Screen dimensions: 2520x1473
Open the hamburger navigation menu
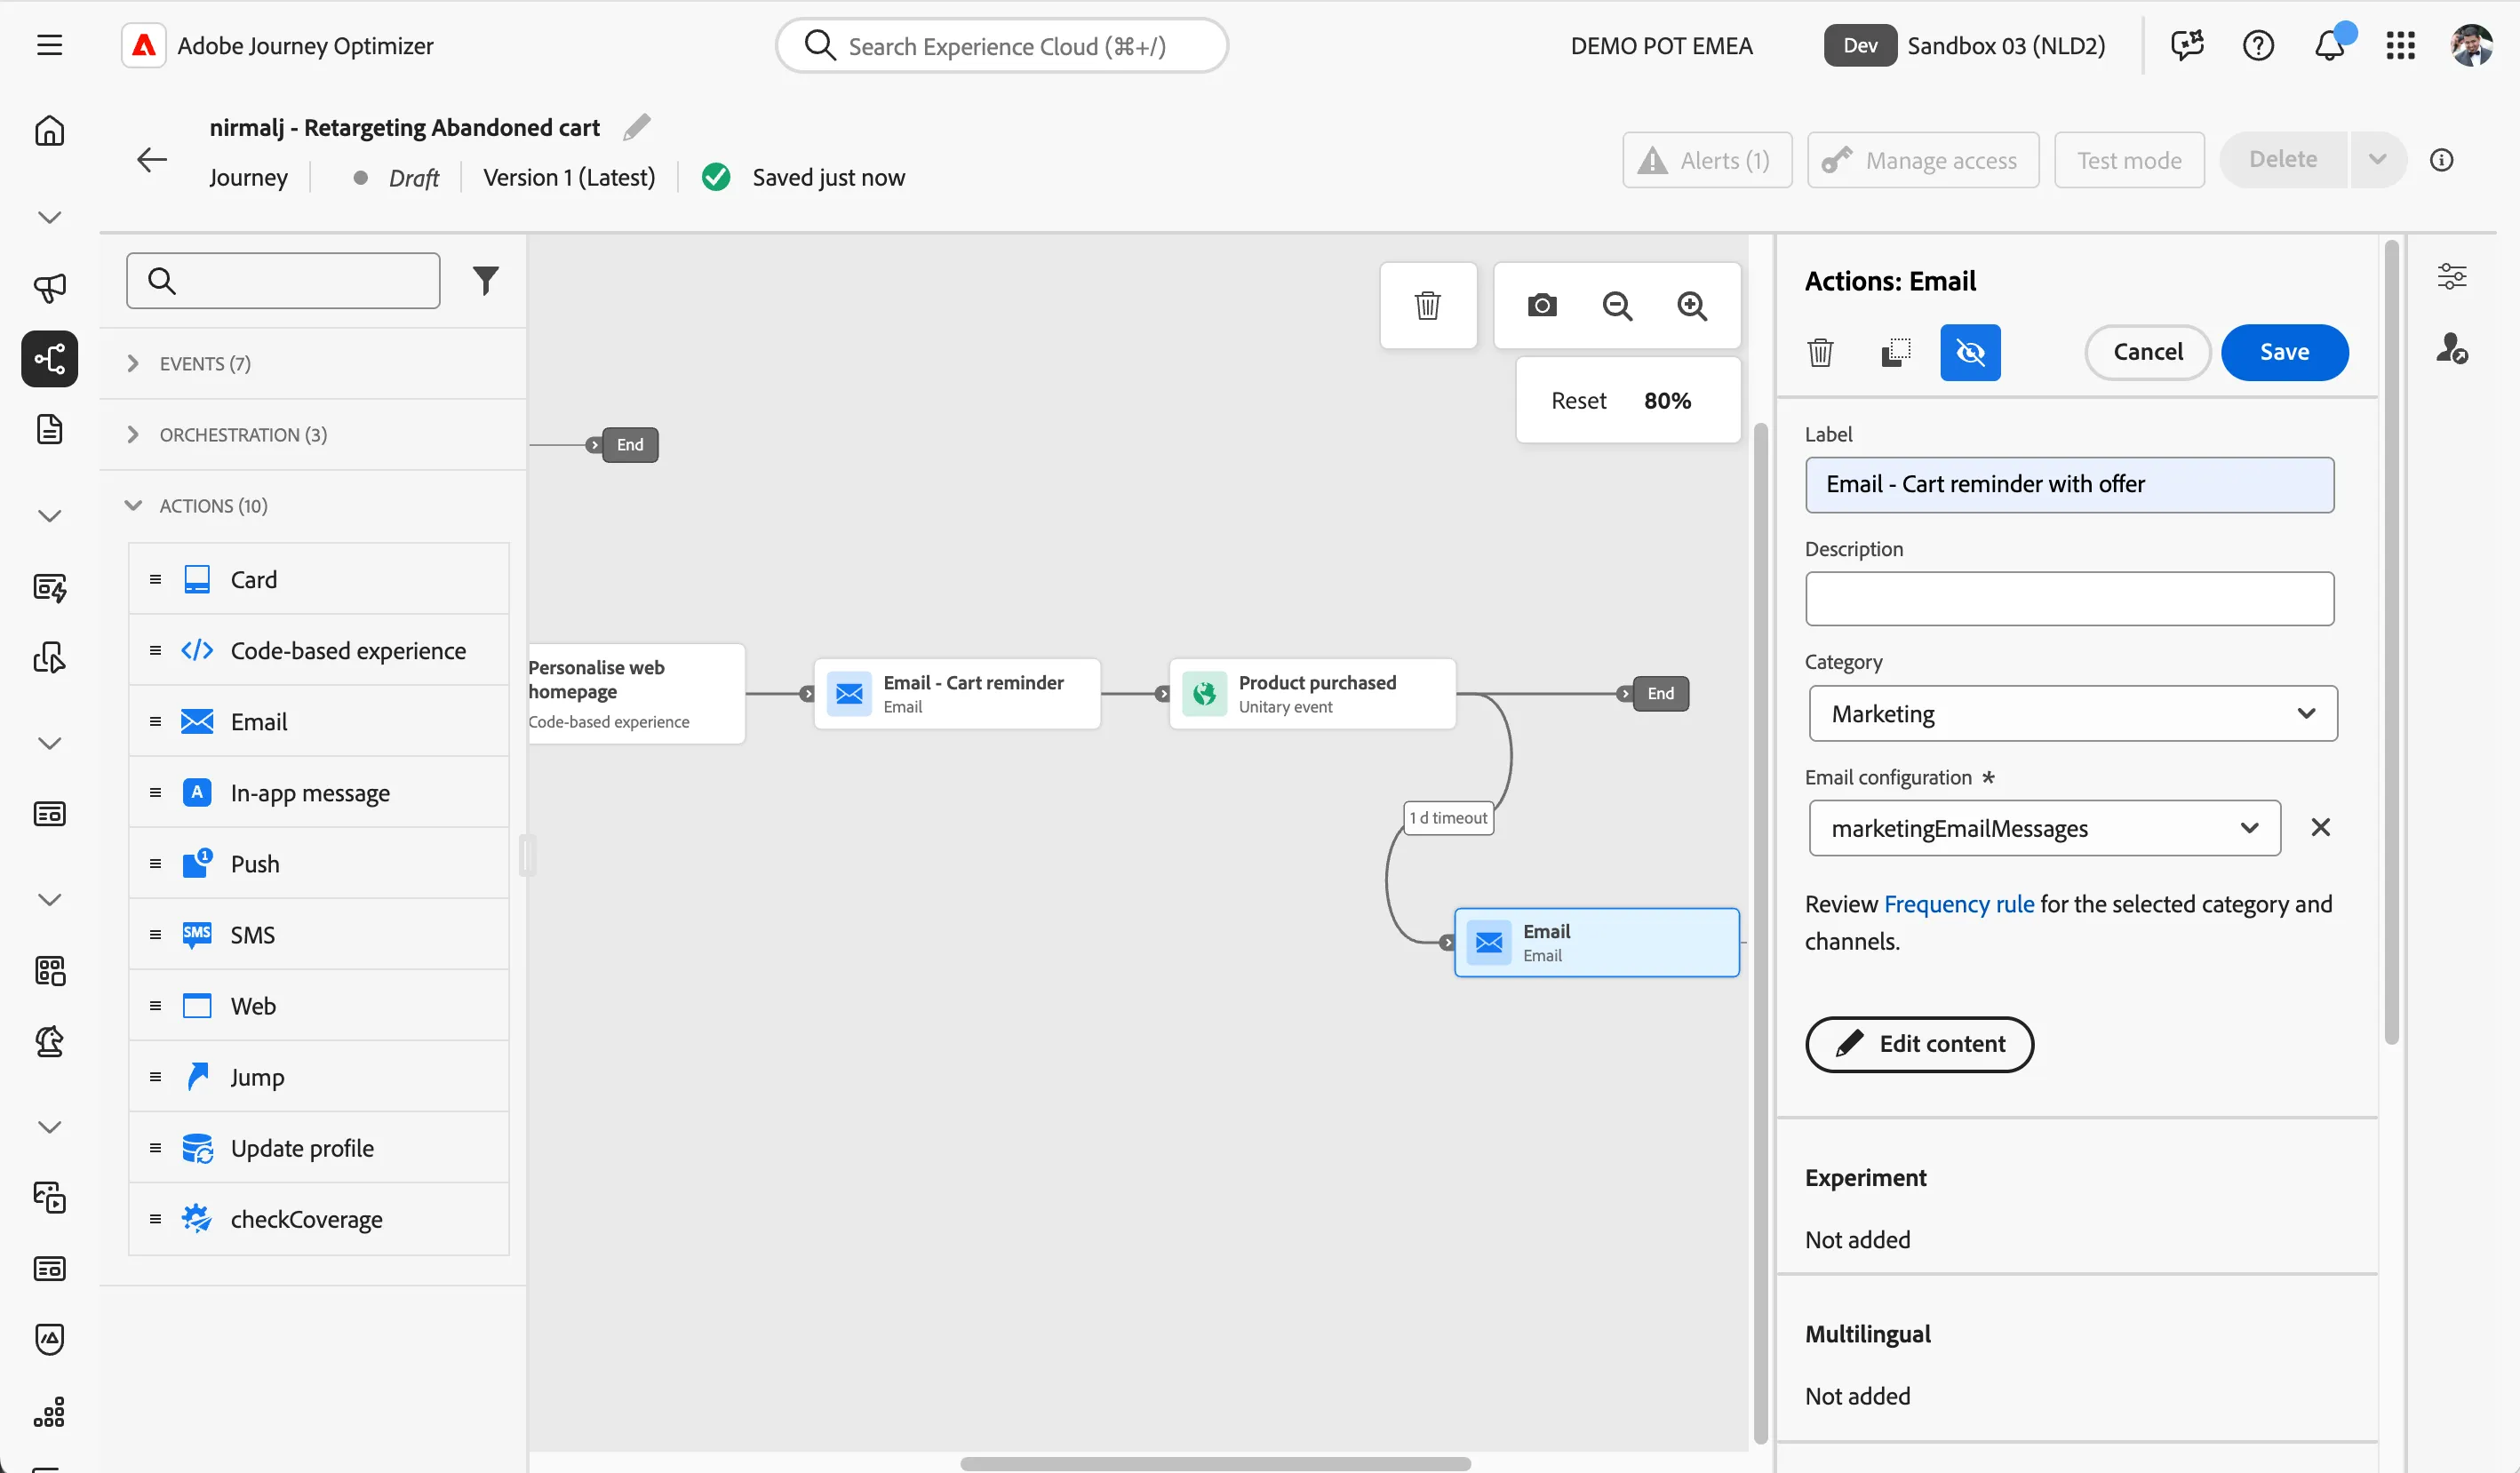pyautogui.click(x=49, y=45)
